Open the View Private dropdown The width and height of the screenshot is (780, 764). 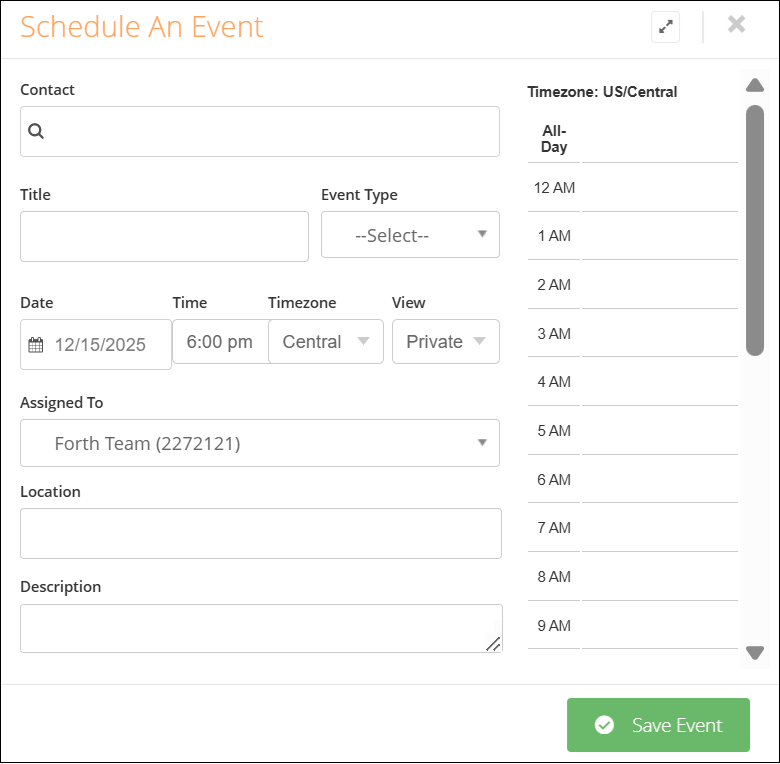tap(446, 342)
